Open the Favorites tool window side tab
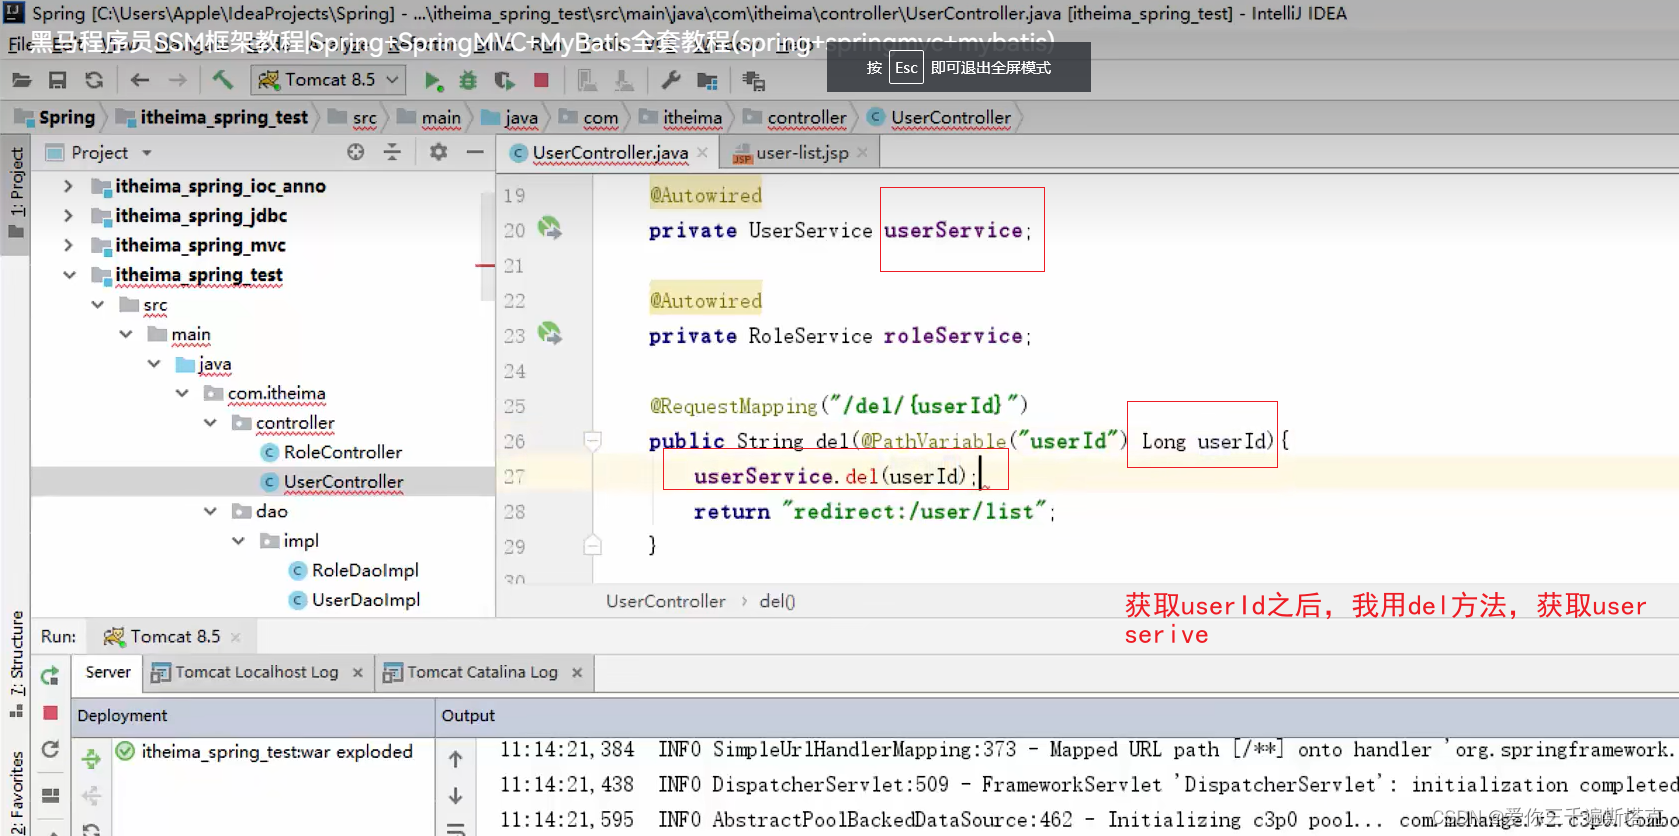This screenshot has height=836, width=1679. 16,792
